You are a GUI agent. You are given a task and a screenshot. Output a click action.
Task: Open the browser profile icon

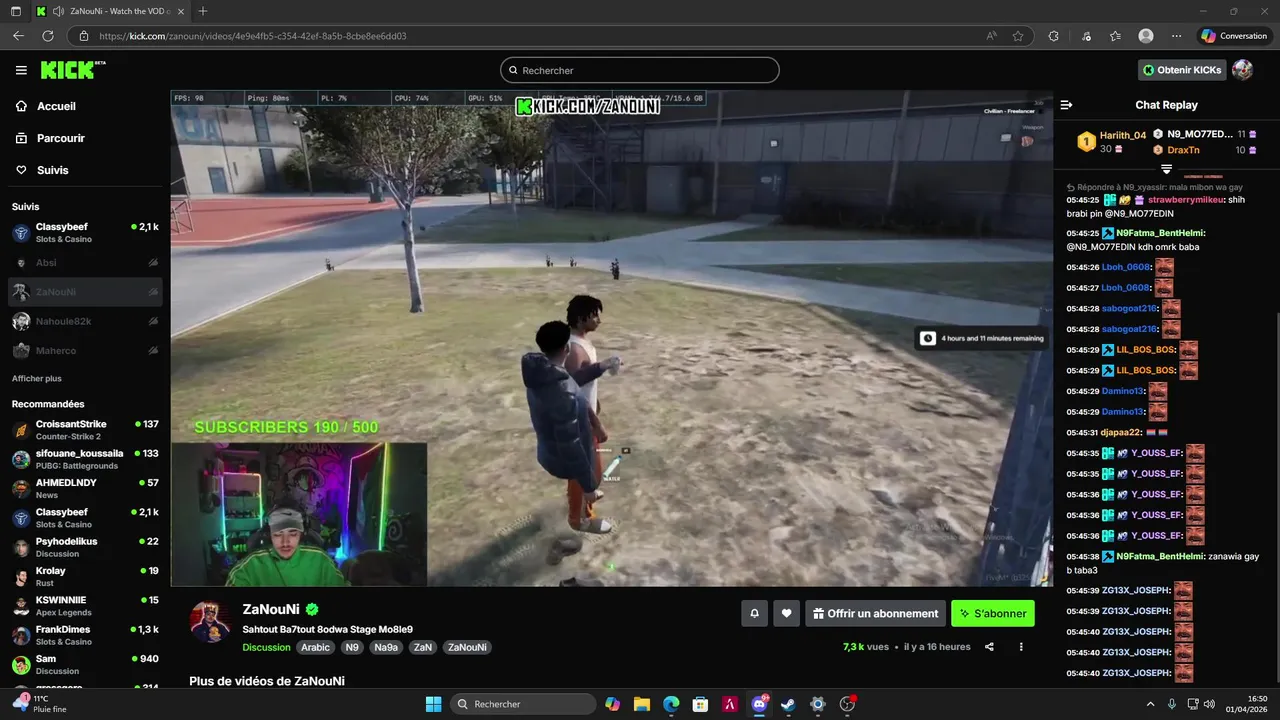click(1146, 36)
